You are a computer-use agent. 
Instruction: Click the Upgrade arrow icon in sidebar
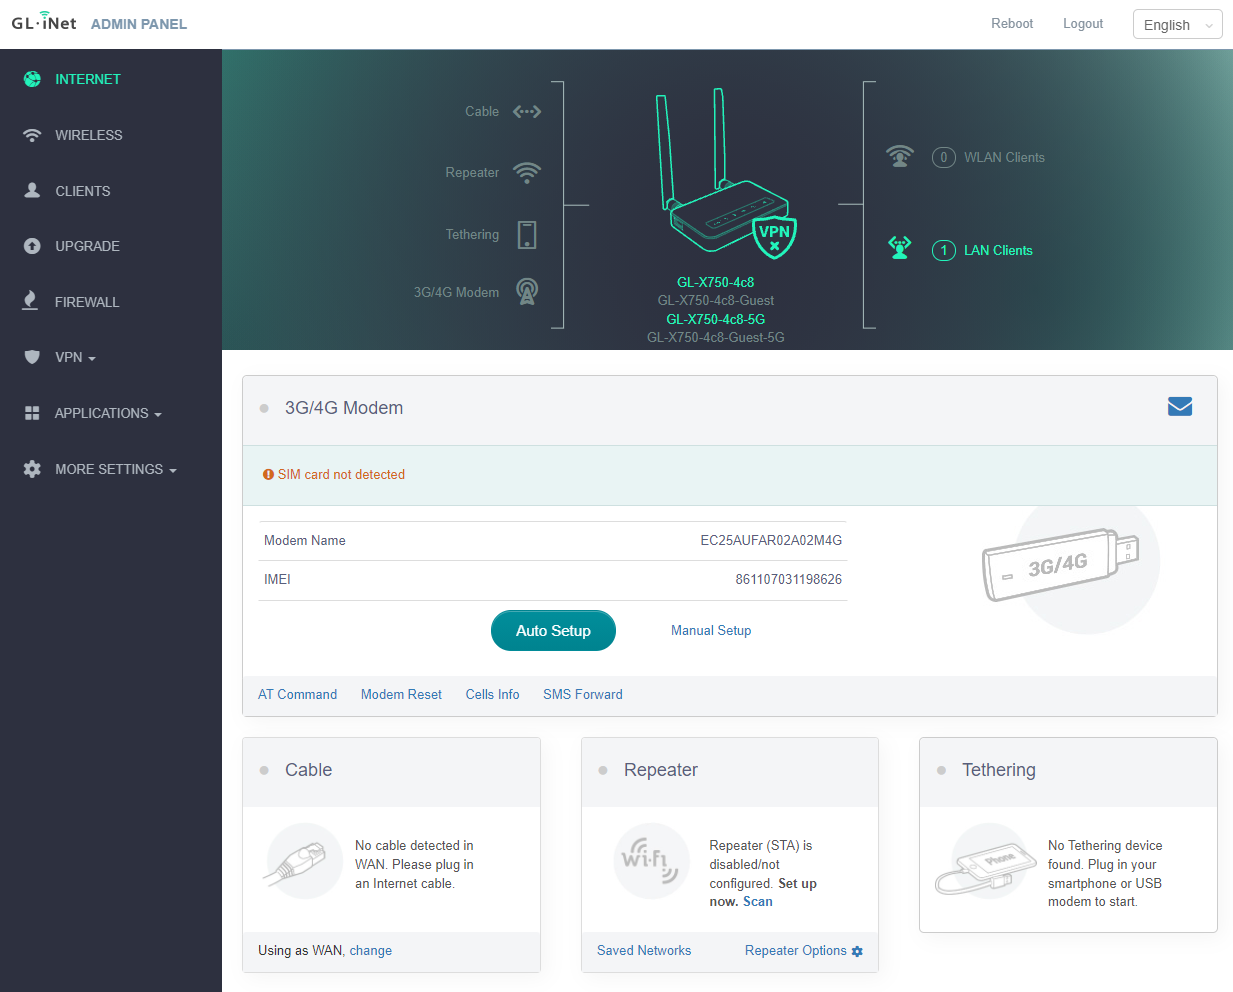32,246
